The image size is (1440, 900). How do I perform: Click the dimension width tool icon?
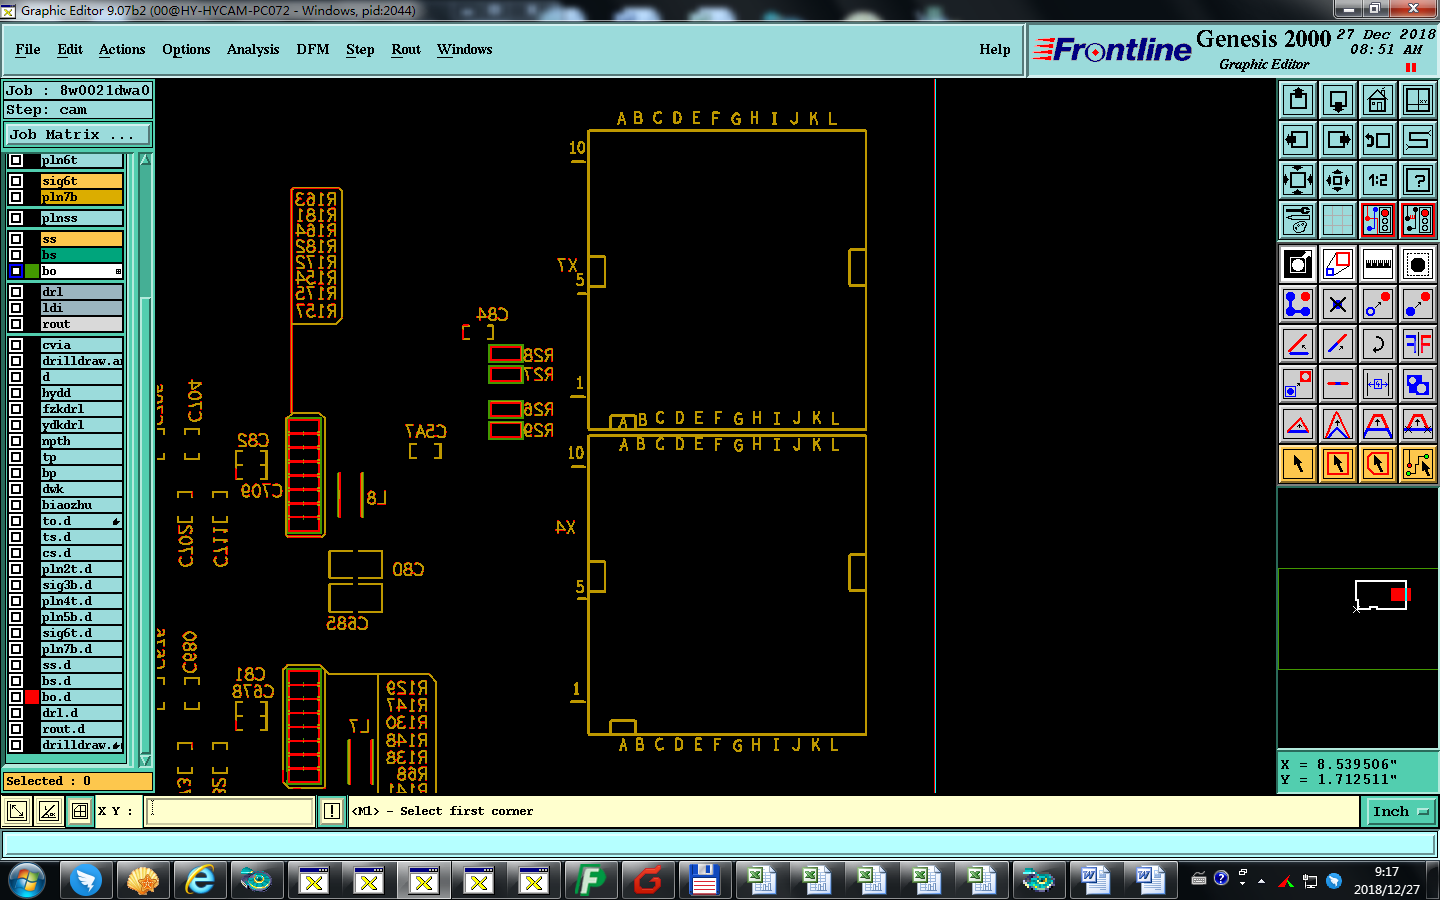pos(1378,384)
